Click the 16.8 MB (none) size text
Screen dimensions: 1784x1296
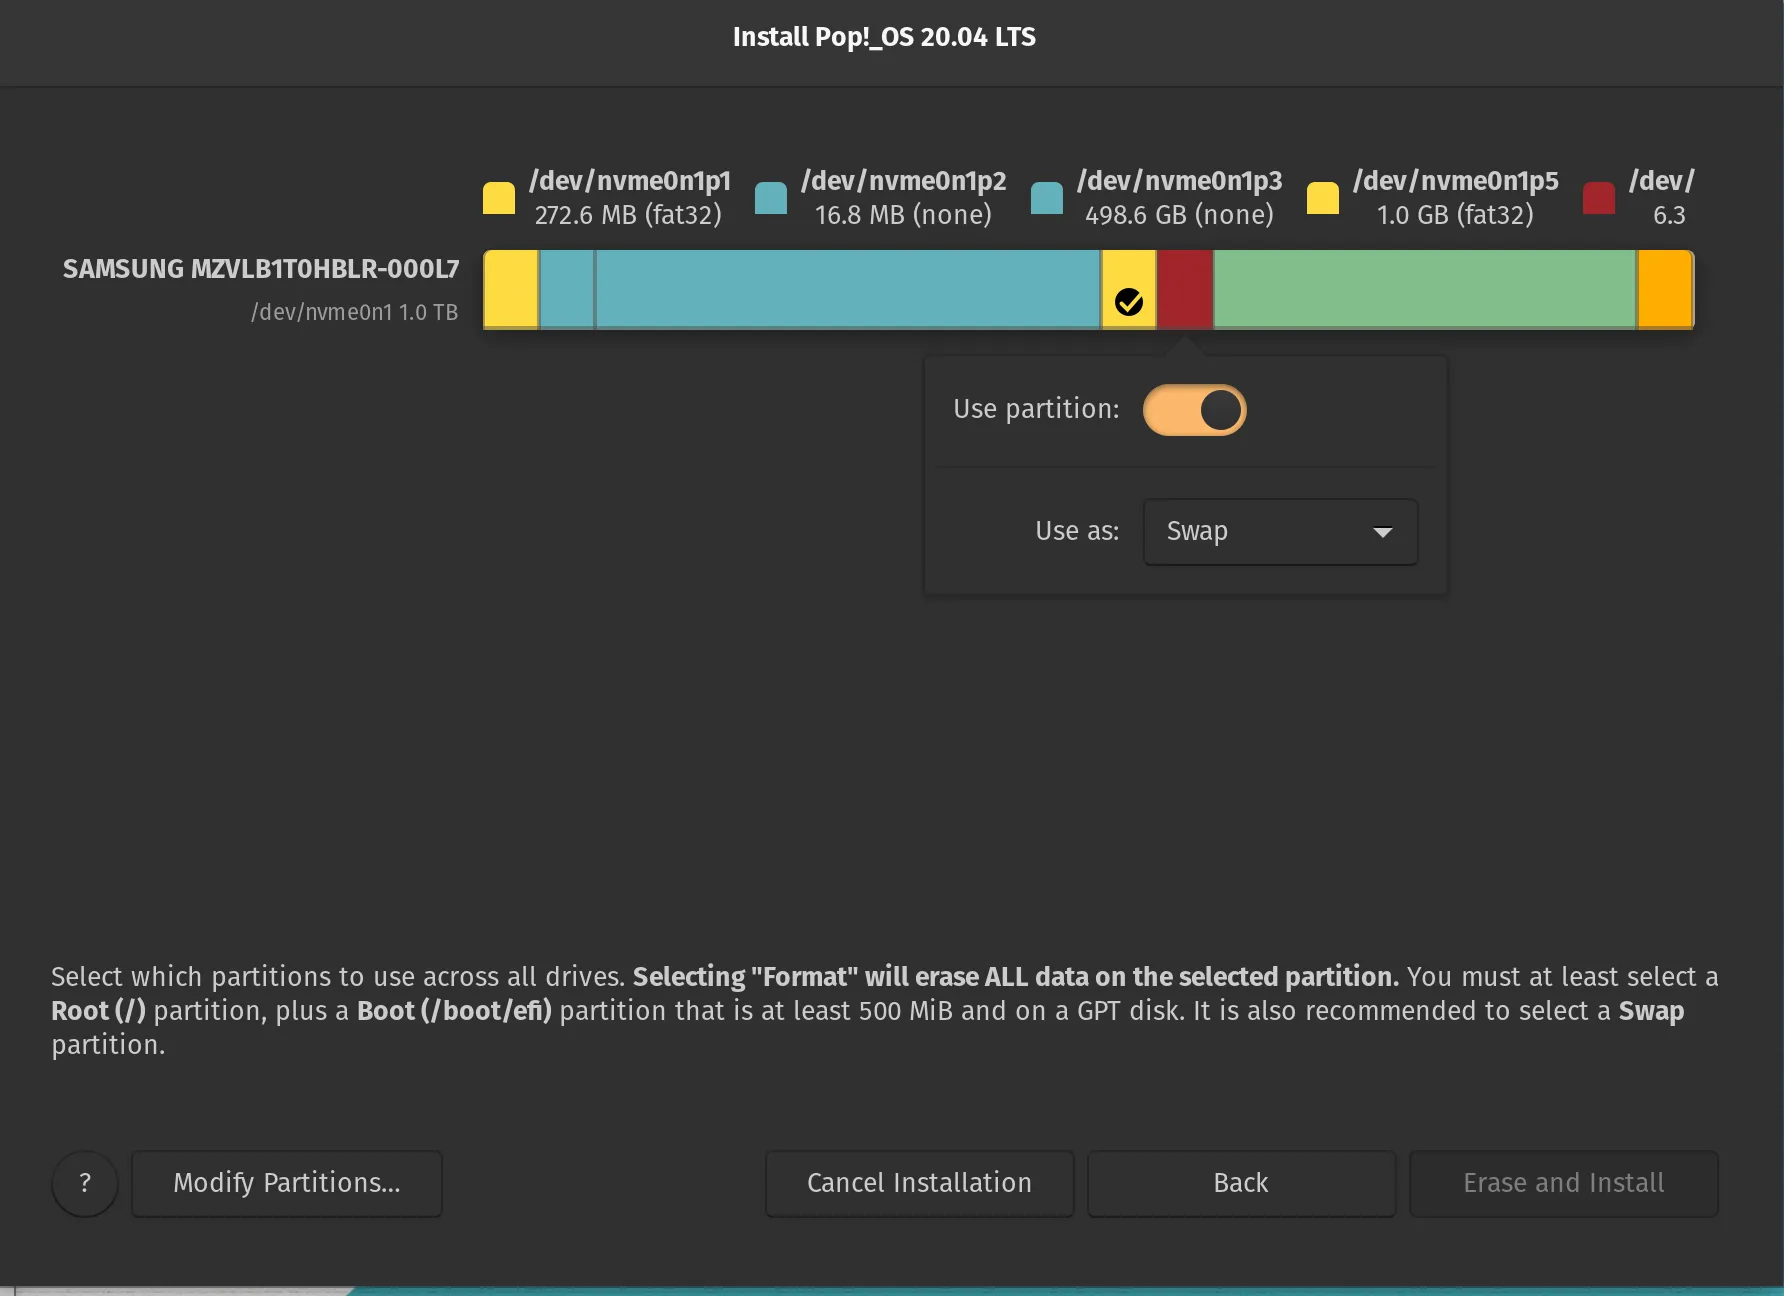[x=903, y=215]
